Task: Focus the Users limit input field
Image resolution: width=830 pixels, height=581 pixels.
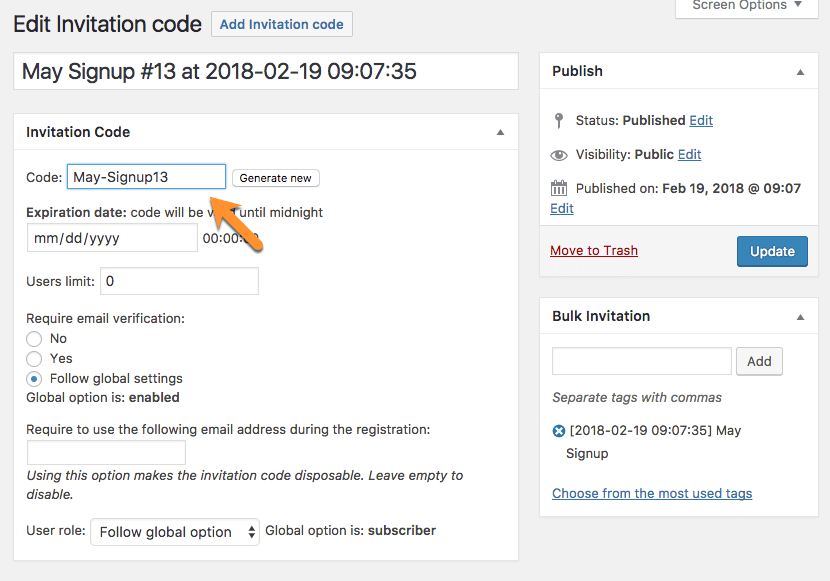Action: point(180,282)
